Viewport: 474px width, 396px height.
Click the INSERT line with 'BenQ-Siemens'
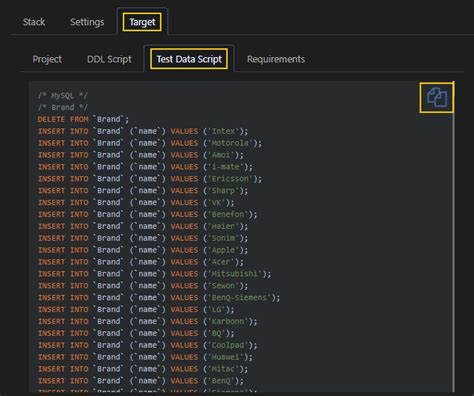coord(159,298)
